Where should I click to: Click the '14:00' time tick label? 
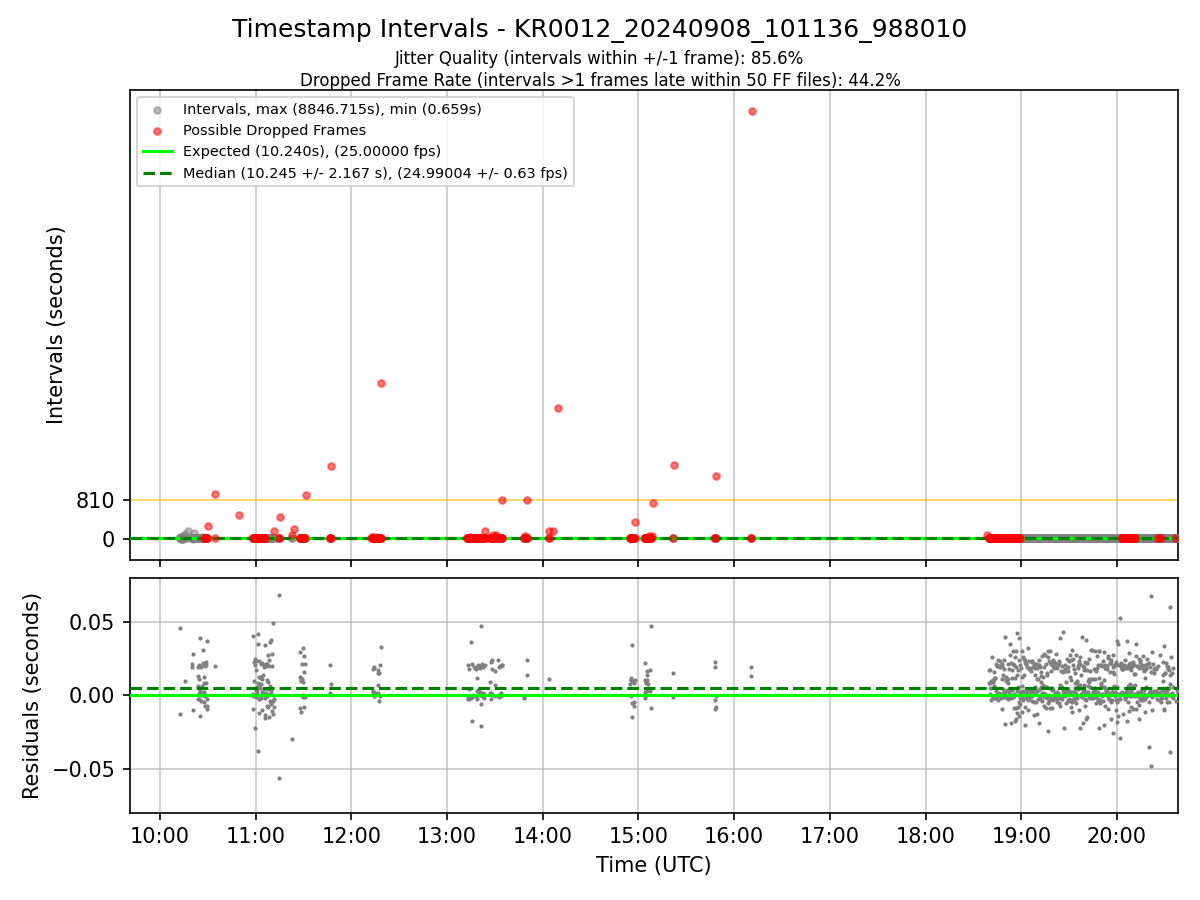pos(543,835)
